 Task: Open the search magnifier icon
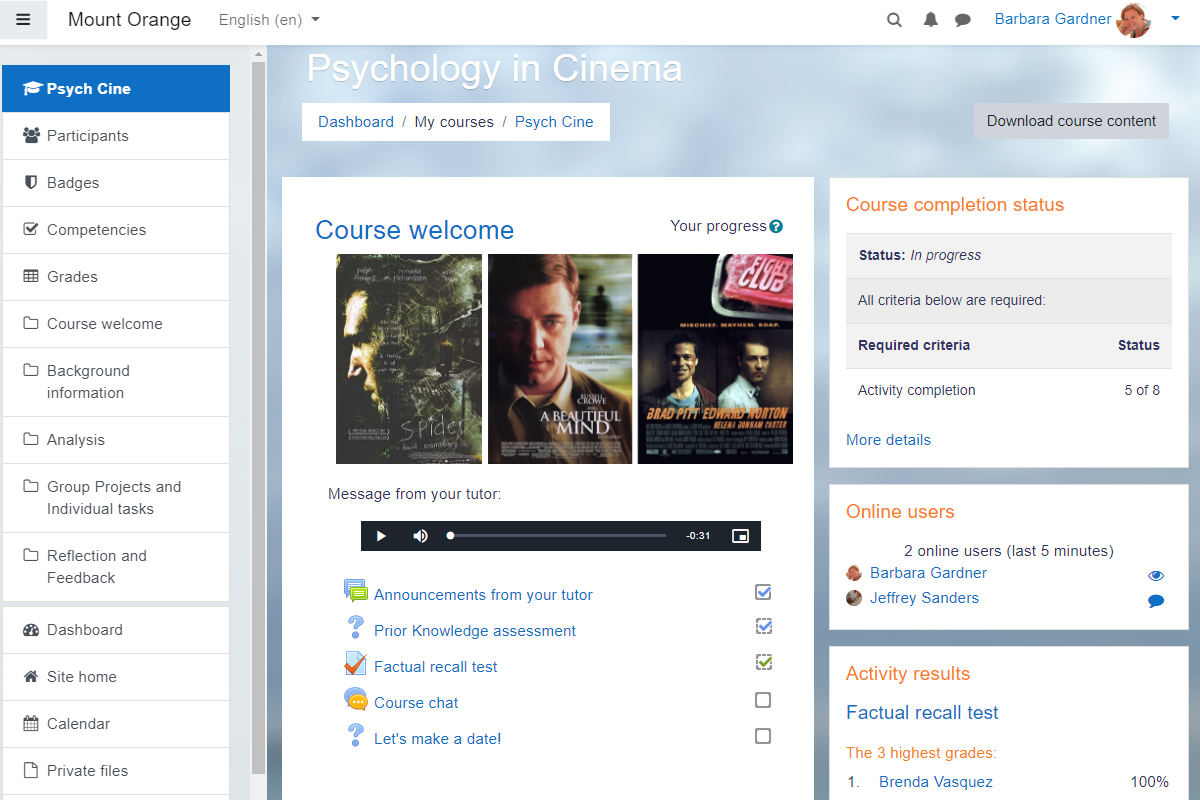click(x=895, y=20)
